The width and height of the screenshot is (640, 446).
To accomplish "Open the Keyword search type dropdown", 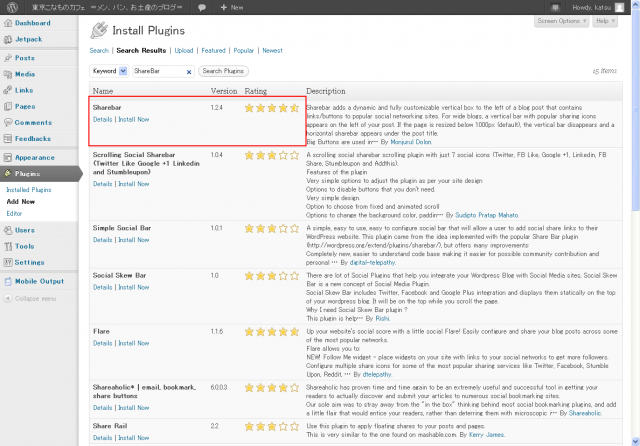I will (109, 71).
